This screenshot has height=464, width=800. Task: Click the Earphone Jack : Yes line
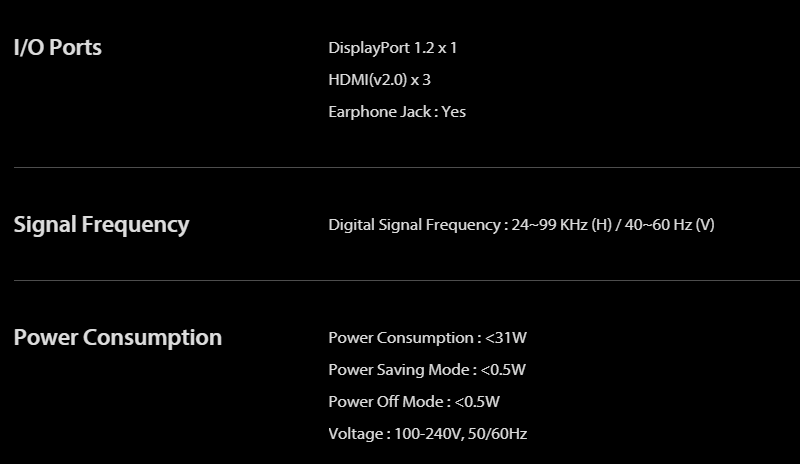coord(397,112)
